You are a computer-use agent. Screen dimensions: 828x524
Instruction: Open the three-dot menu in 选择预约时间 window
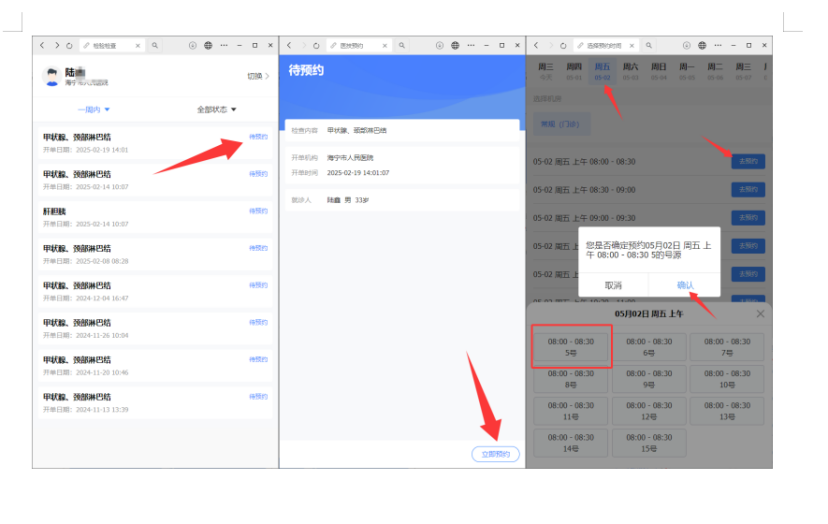click(x=718, y=45)
